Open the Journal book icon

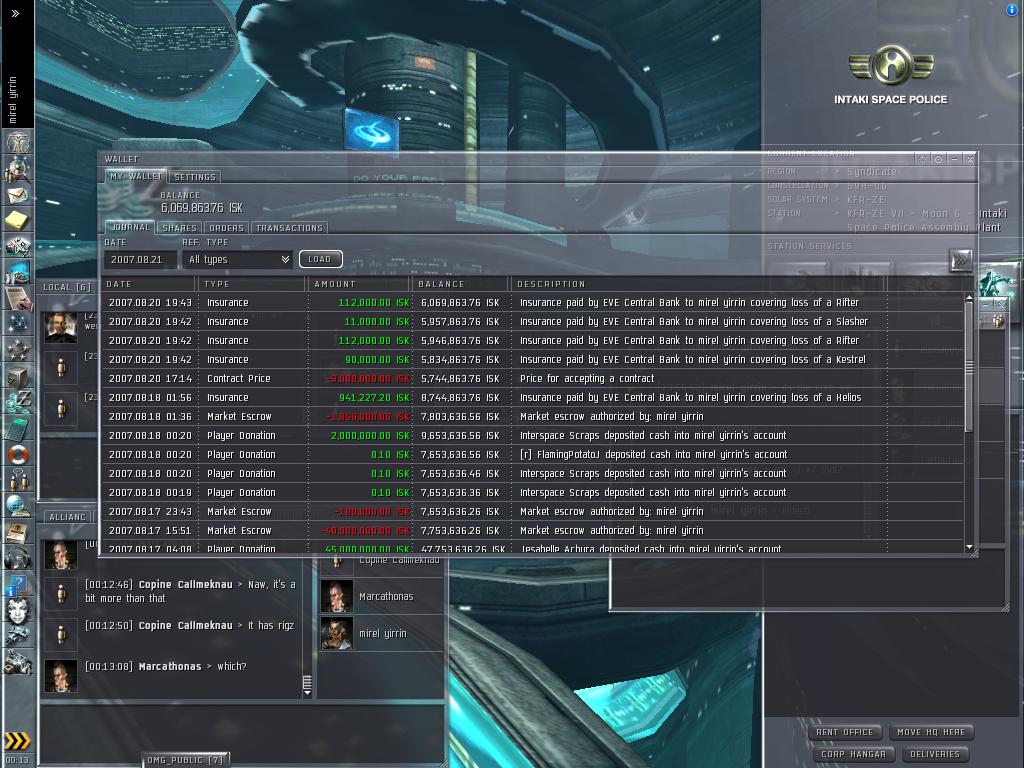[x=18, y=532]
